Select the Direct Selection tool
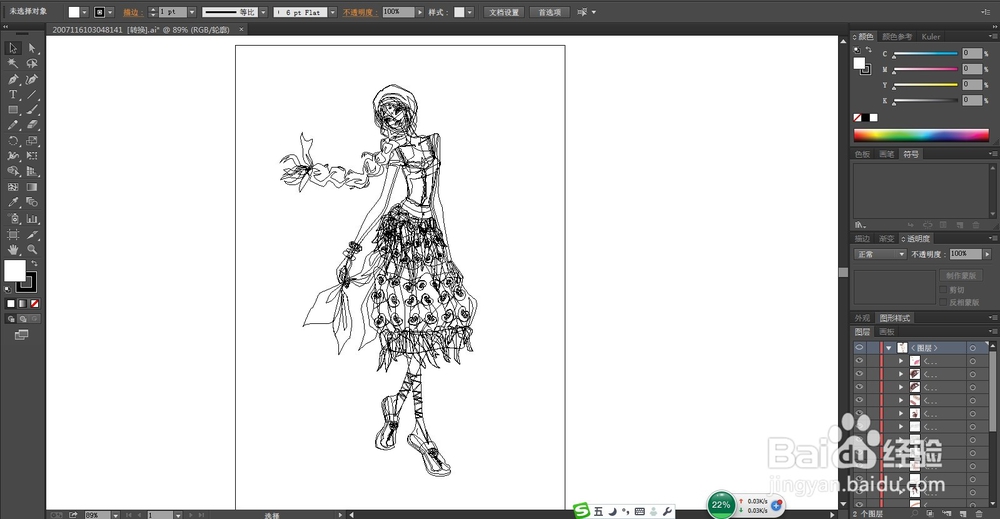This screenshot has width=1000, height=519. [x=32, y=48]
